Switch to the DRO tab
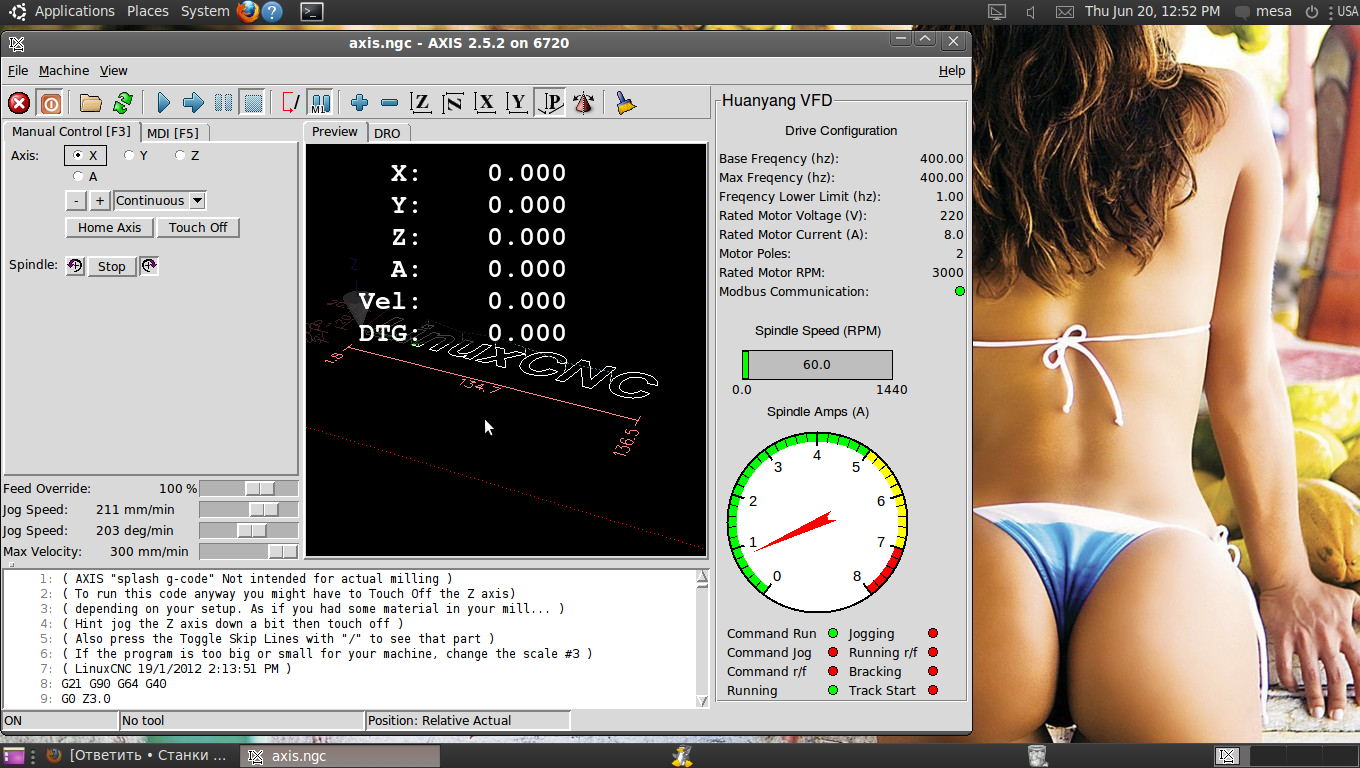The width and height of the screenshot is (1360, 768). coord(387,133)
